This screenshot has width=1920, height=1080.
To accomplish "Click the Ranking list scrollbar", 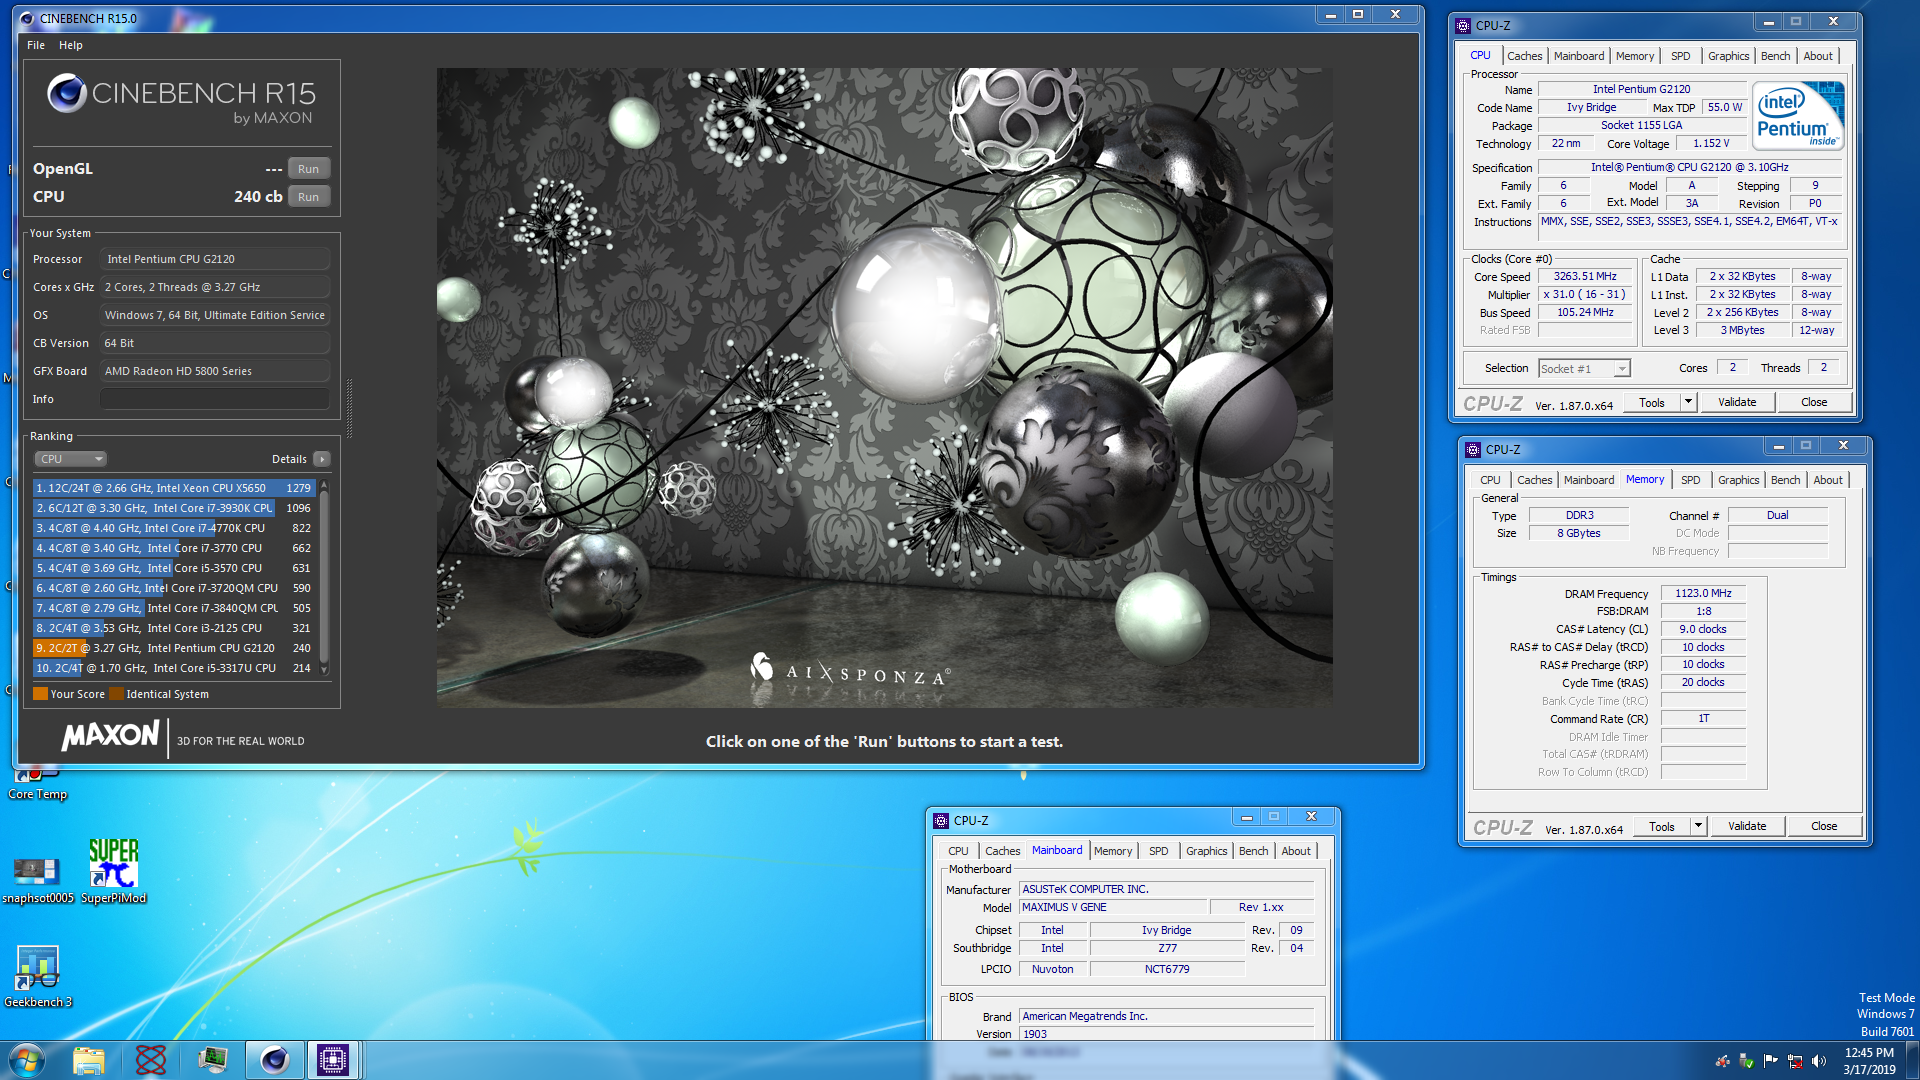I will point(323,578).
